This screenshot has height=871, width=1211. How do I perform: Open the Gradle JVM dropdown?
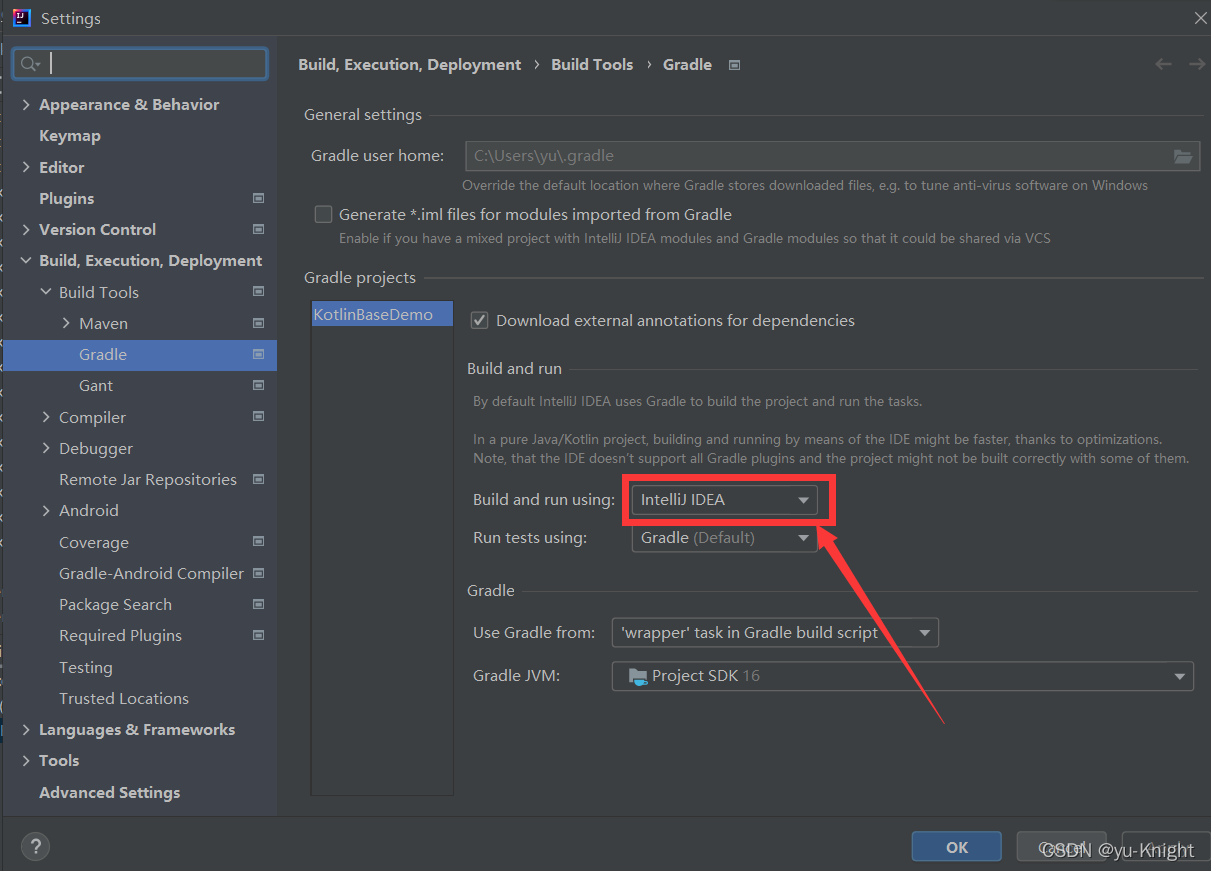(x=903, y=676)
